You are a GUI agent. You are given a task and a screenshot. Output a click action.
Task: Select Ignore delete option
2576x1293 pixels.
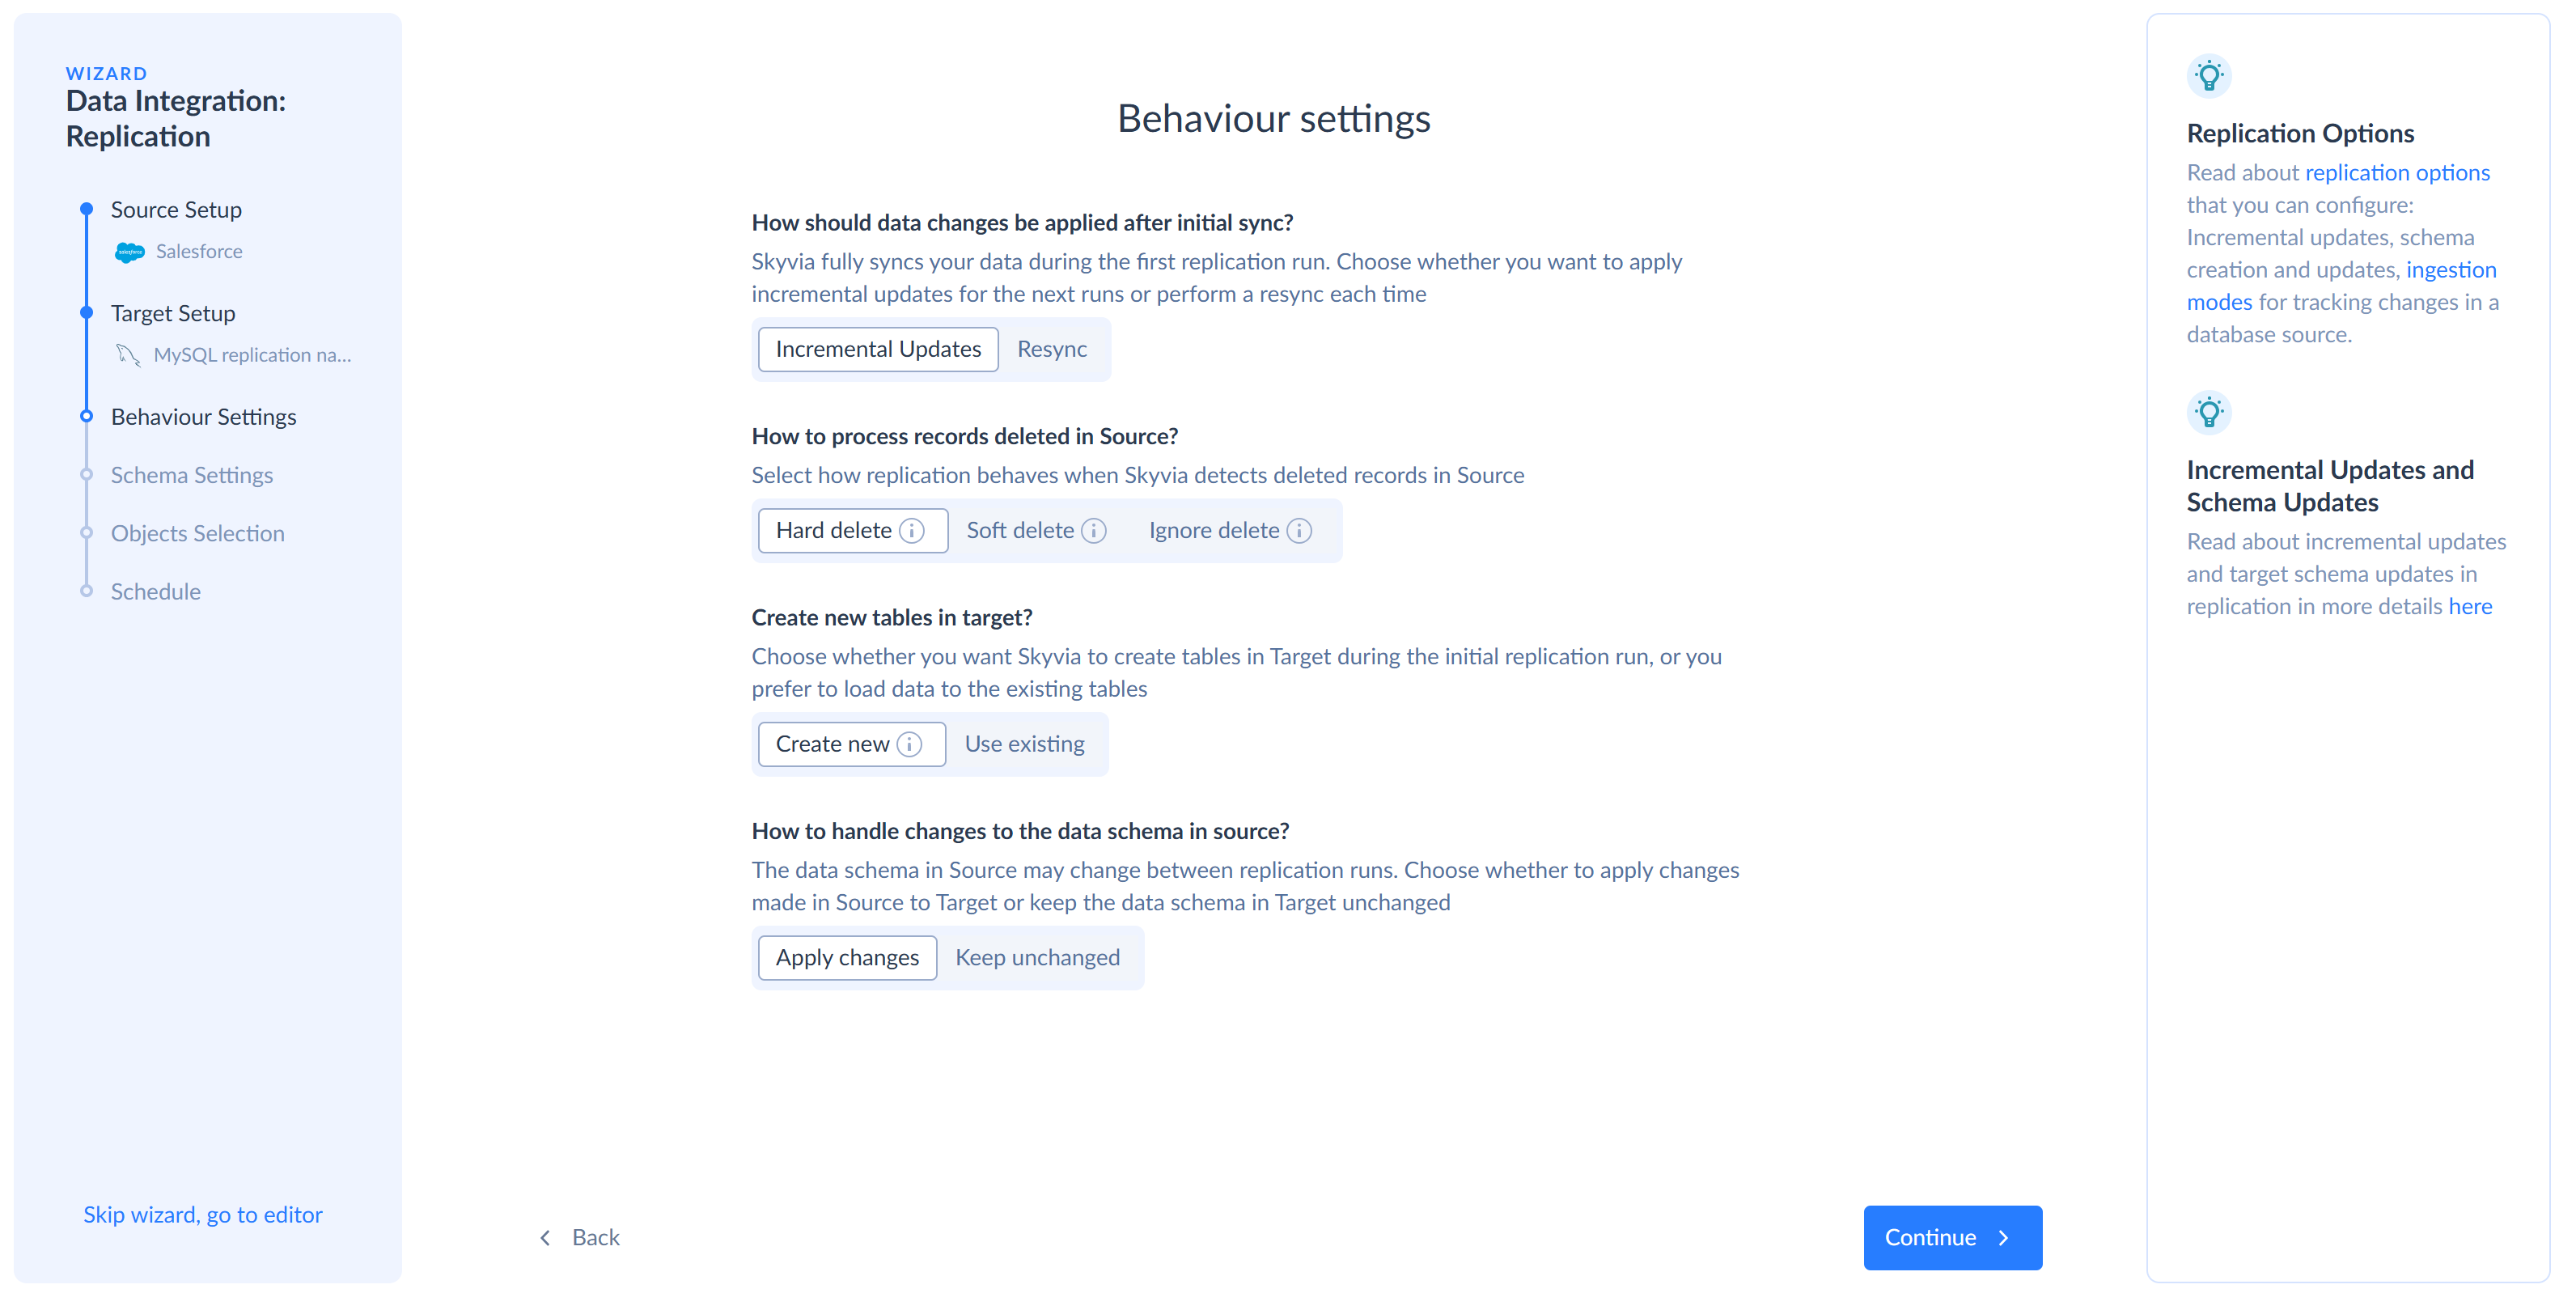(1213, 531)
